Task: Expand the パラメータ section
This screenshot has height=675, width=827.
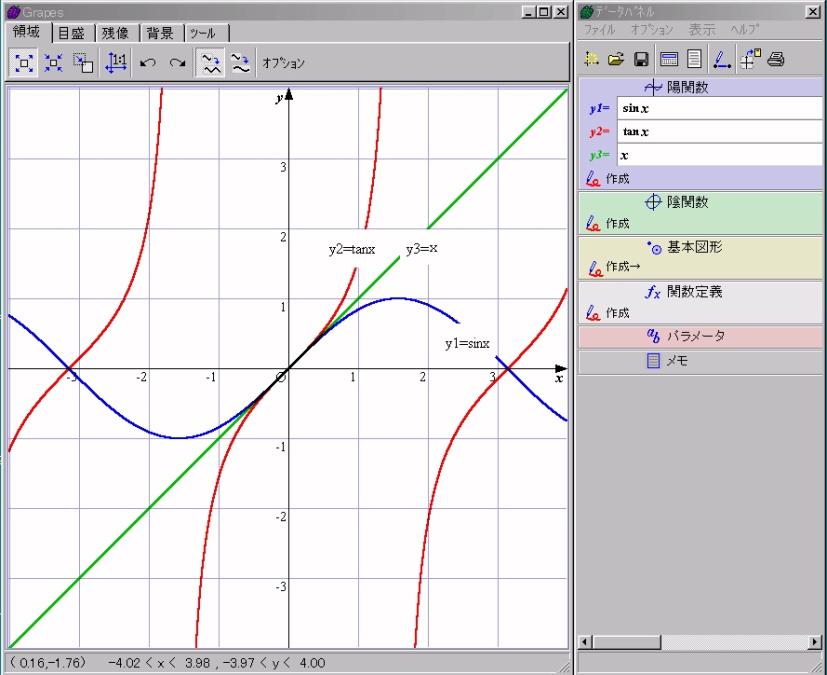Action: coord(700,336)
